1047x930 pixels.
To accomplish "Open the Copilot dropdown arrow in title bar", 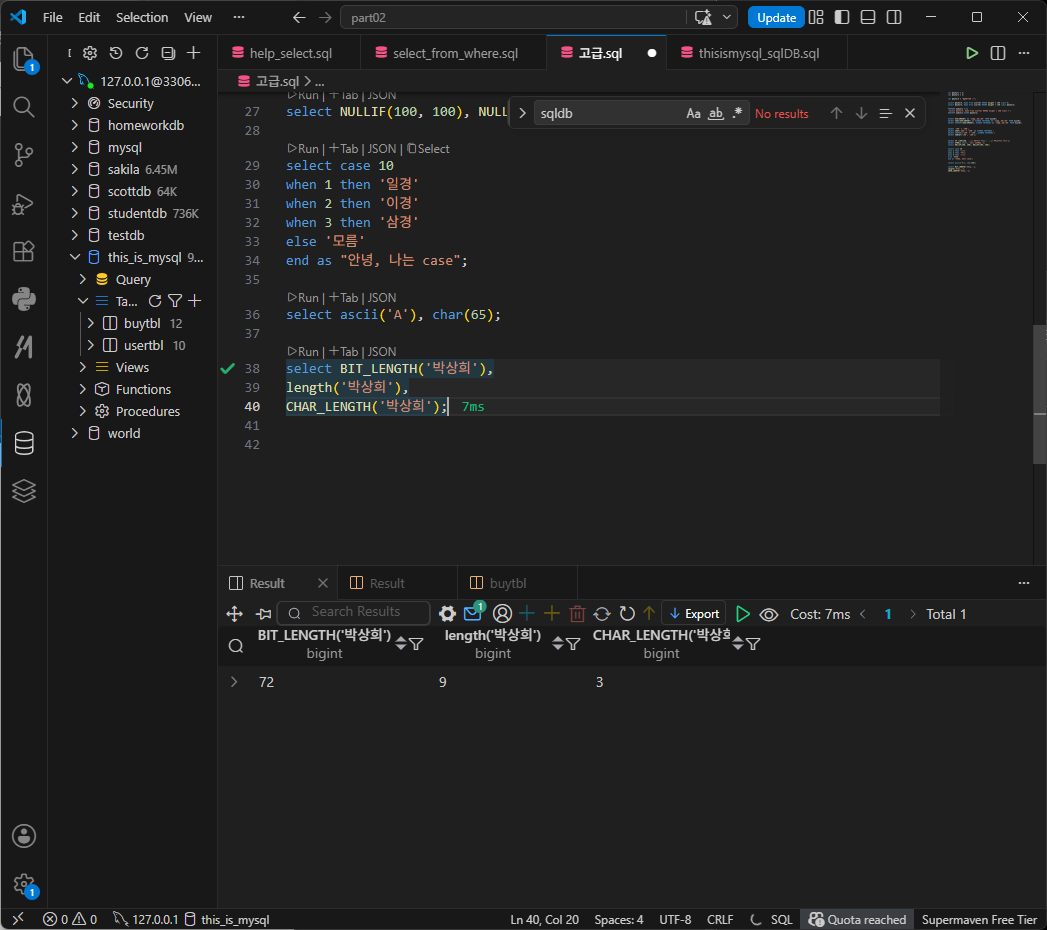I will pyautogui.click(x=726, y=17).
